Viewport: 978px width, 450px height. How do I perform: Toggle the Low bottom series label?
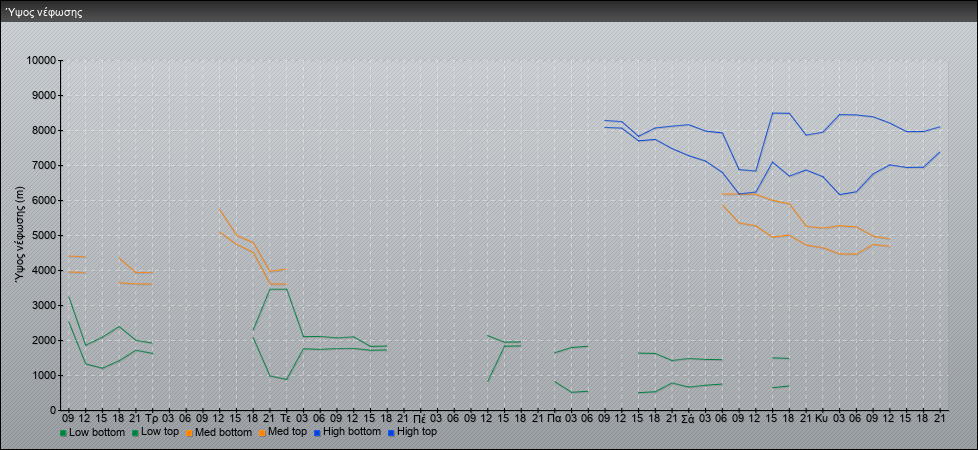[x=97, y=432]
